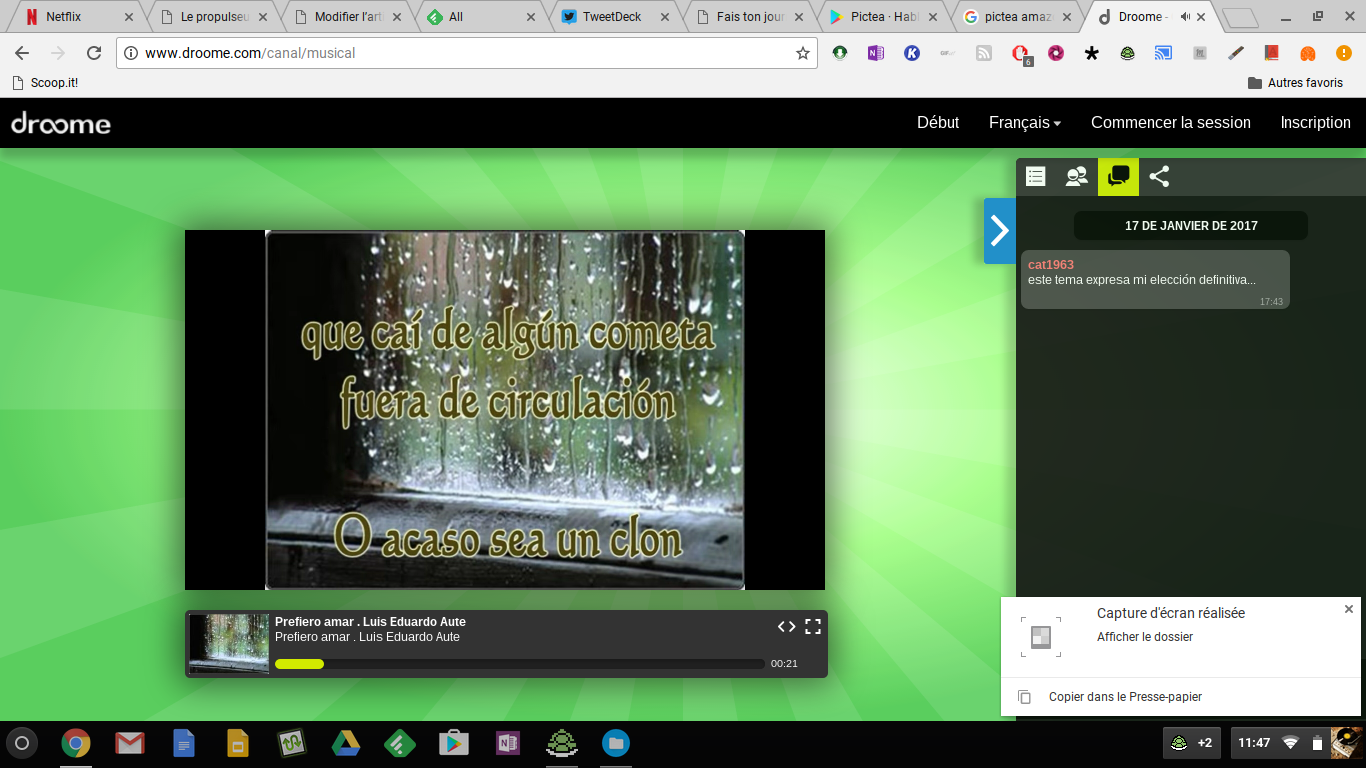Click the Google Cast extension icon
Screen dimensions: 1366x768
[1164, 53]
